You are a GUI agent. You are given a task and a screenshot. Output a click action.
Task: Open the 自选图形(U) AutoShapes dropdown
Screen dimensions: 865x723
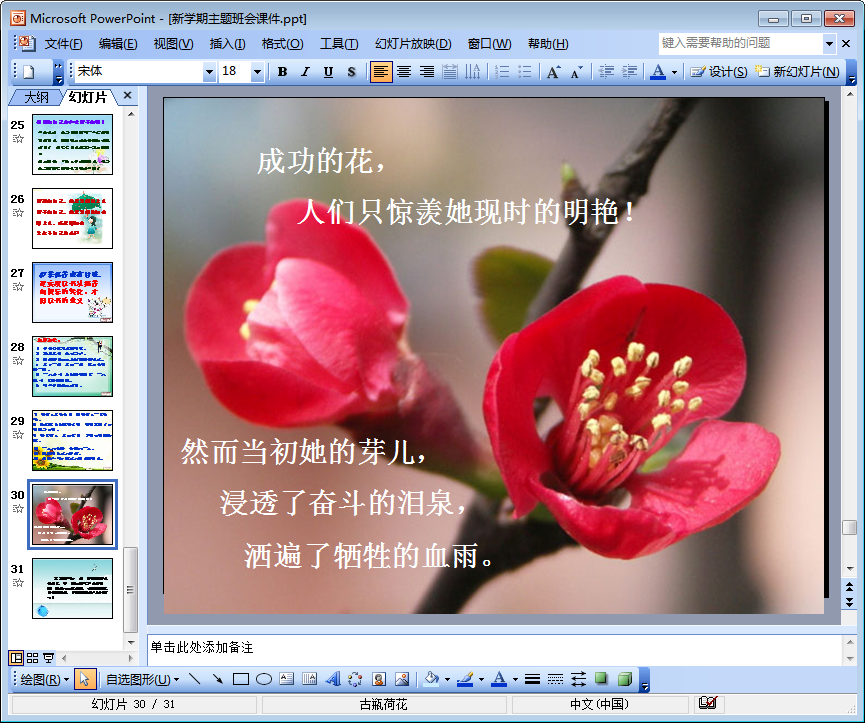click(142, 679)
